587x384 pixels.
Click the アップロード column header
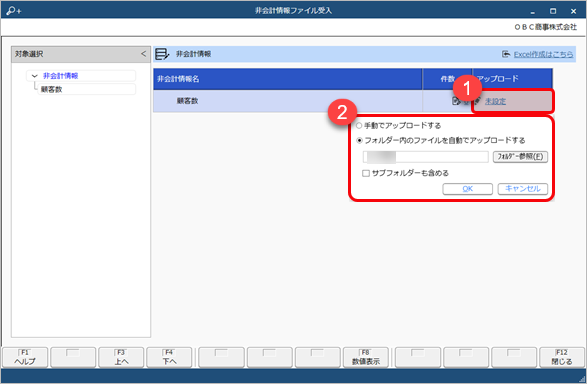click(x=513, y=79)
